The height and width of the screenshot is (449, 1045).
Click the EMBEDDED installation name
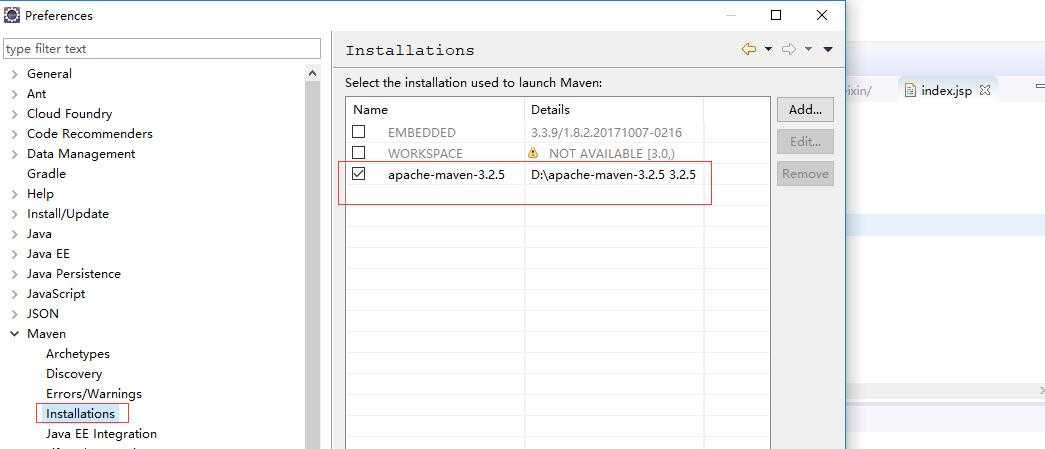tap(422, 133)
